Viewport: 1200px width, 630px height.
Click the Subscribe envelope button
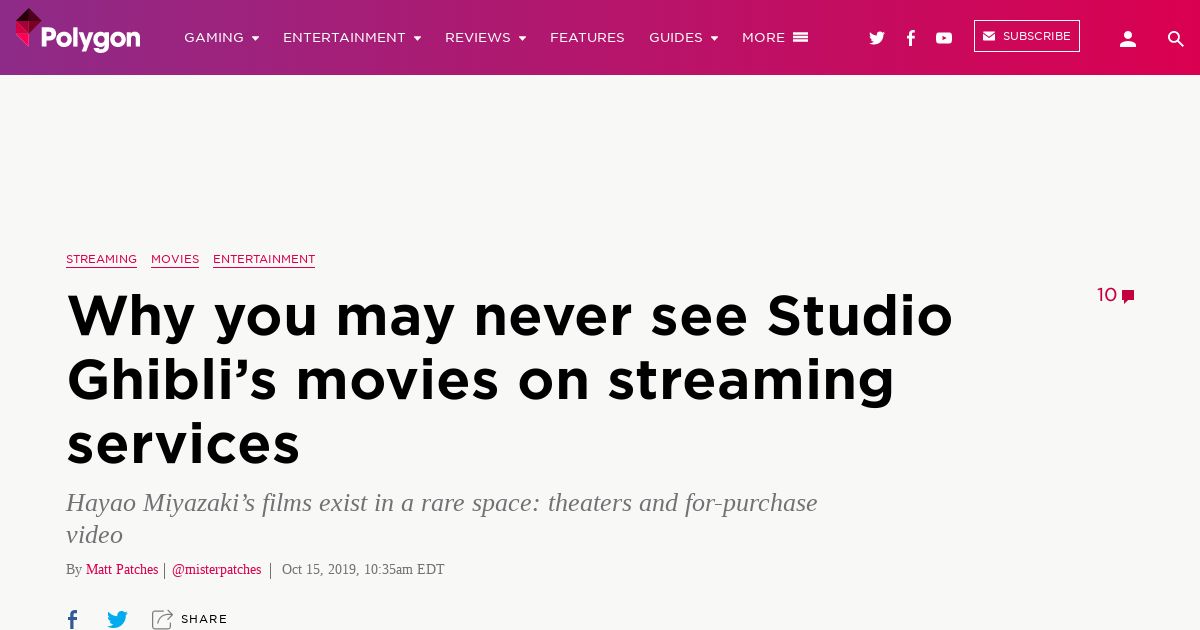point(1027,36)
